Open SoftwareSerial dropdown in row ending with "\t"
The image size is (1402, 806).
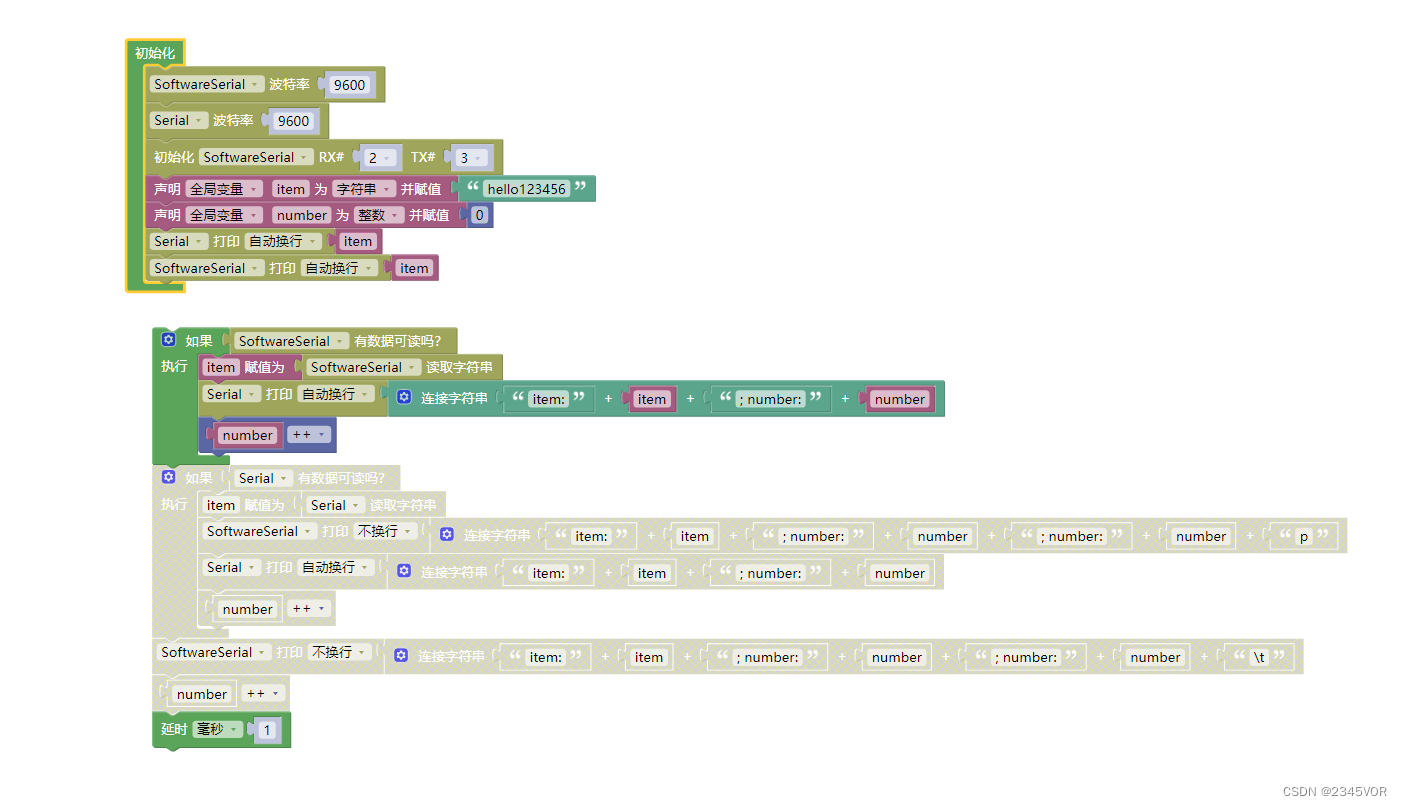214,652
